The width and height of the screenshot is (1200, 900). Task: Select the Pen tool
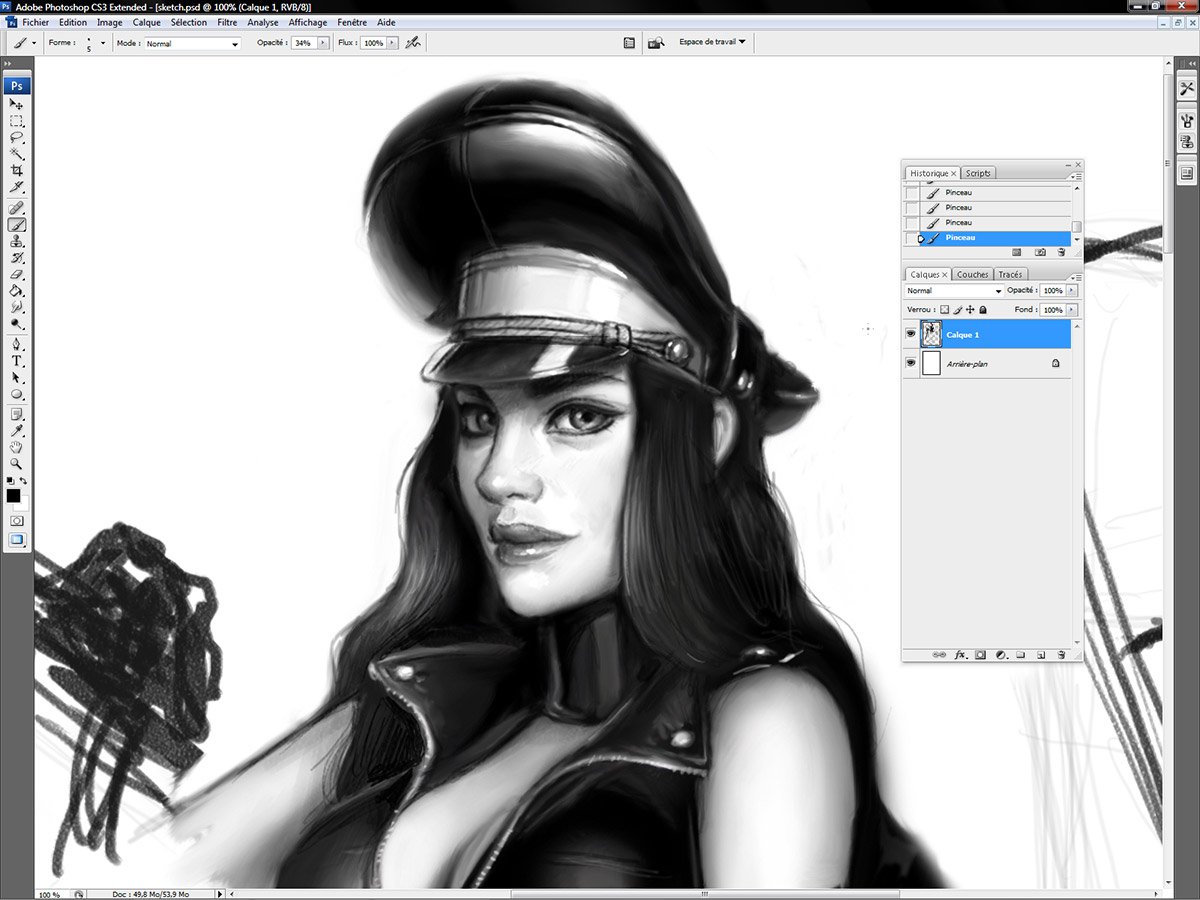point(17,345)
